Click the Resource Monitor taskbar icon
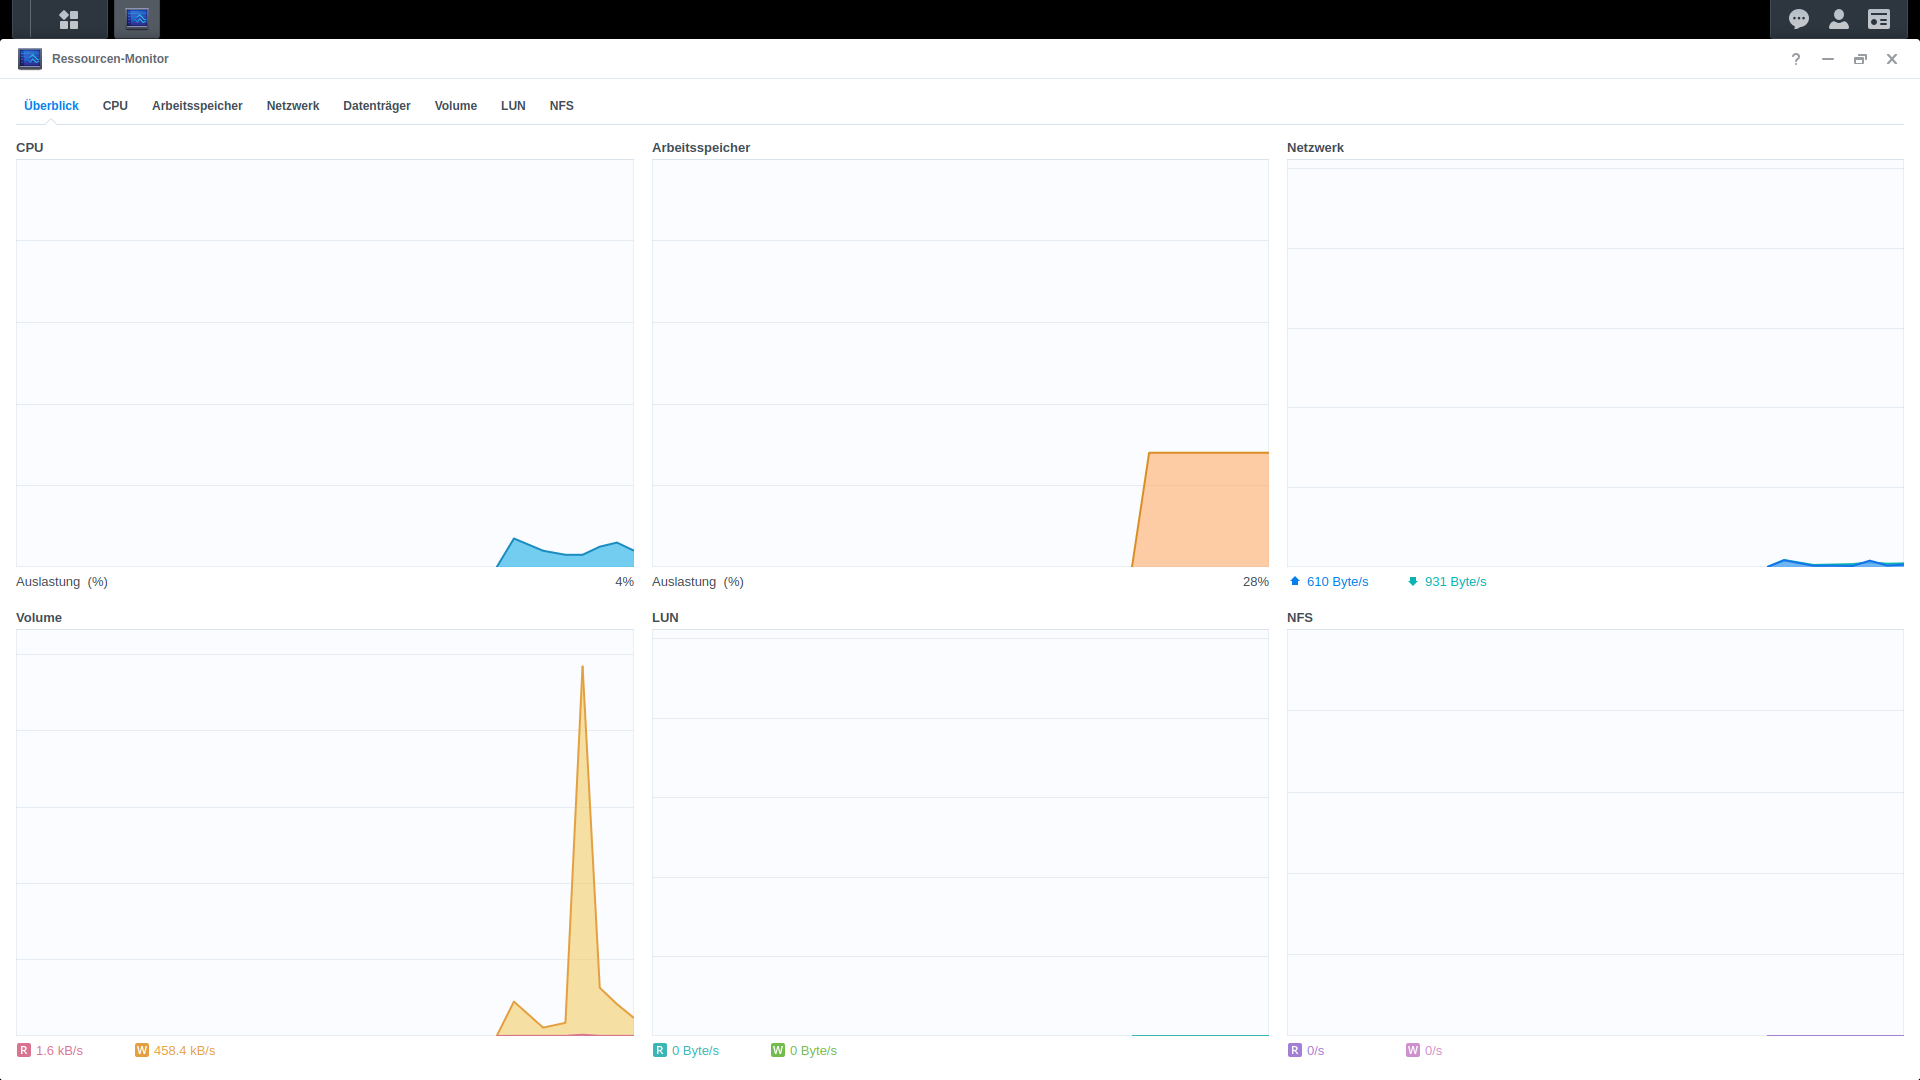 (137, 19)
